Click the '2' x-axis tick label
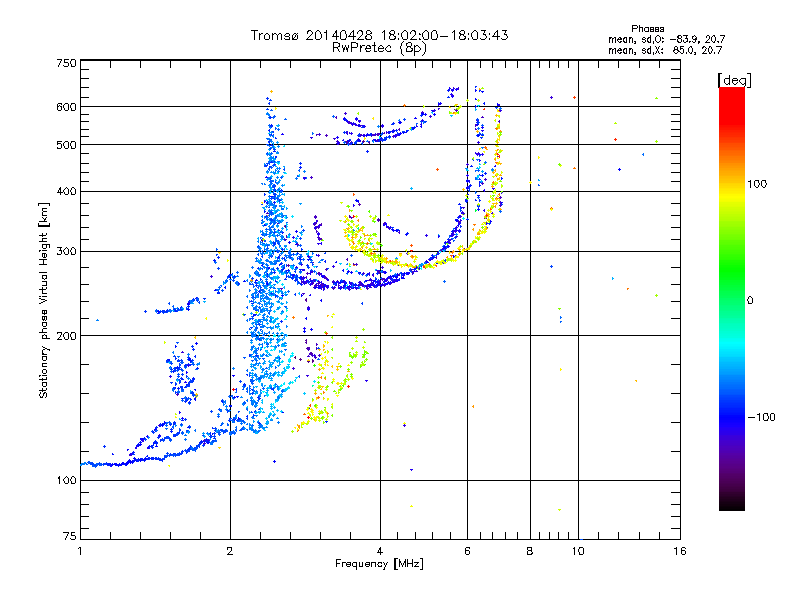The width and height of the screenshot is (800, 600). 230,551
